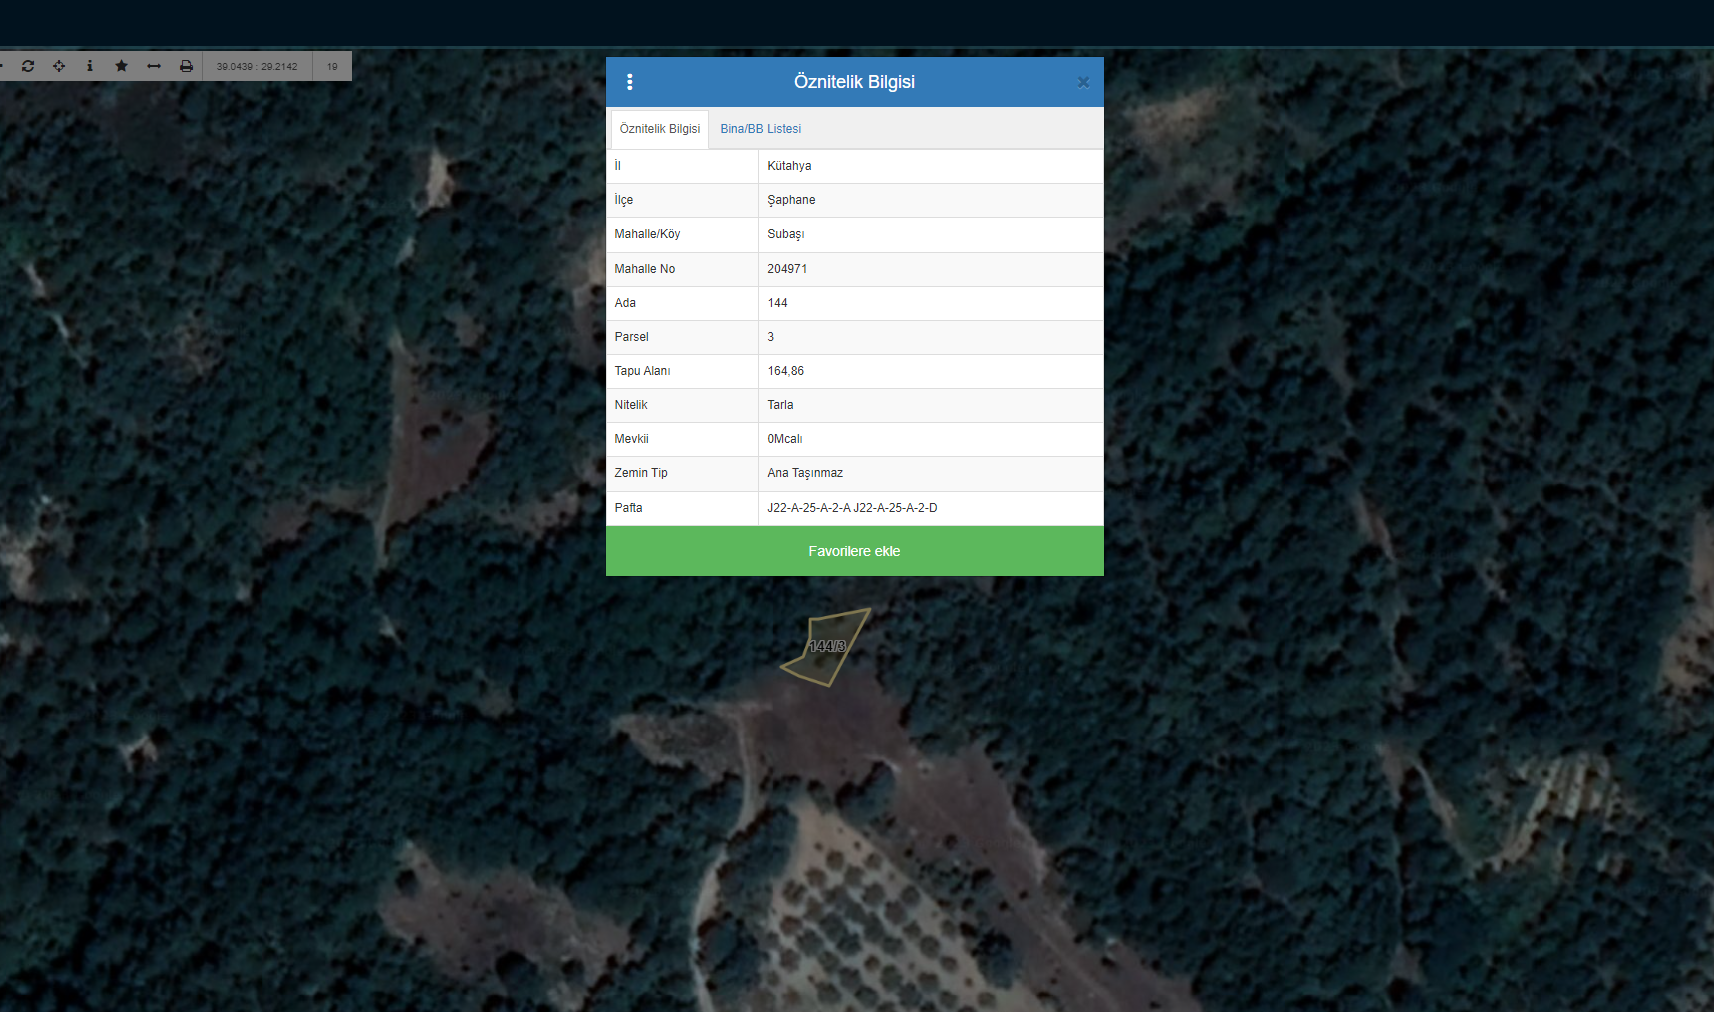Switch to the Bina/BB Listesi tab
1714x1012 pixels.
click(760, 129)
